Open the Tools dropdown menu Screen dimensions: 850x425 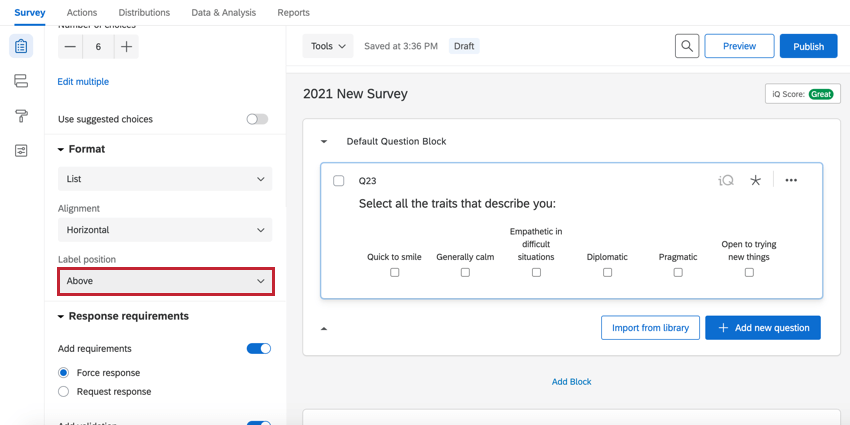coord(328,46)
